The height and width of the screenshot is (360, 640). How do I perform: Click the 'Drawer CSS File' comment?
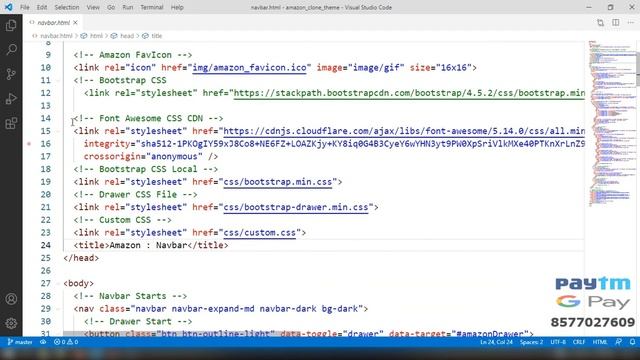[x=136, y=194]
